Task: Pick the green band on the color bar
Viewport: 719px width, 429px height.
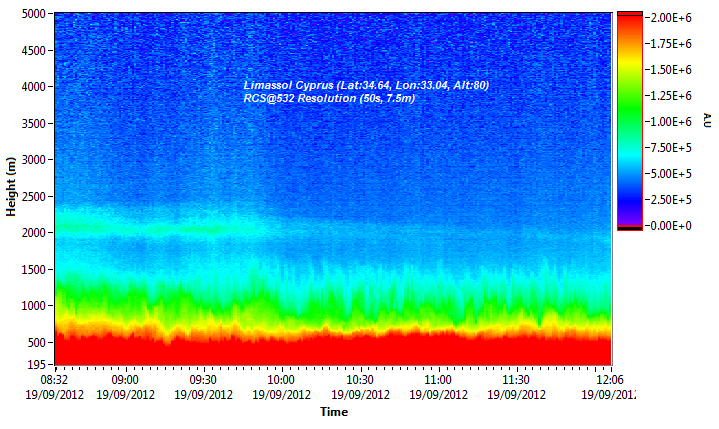Action: click(x=630, y=118)
